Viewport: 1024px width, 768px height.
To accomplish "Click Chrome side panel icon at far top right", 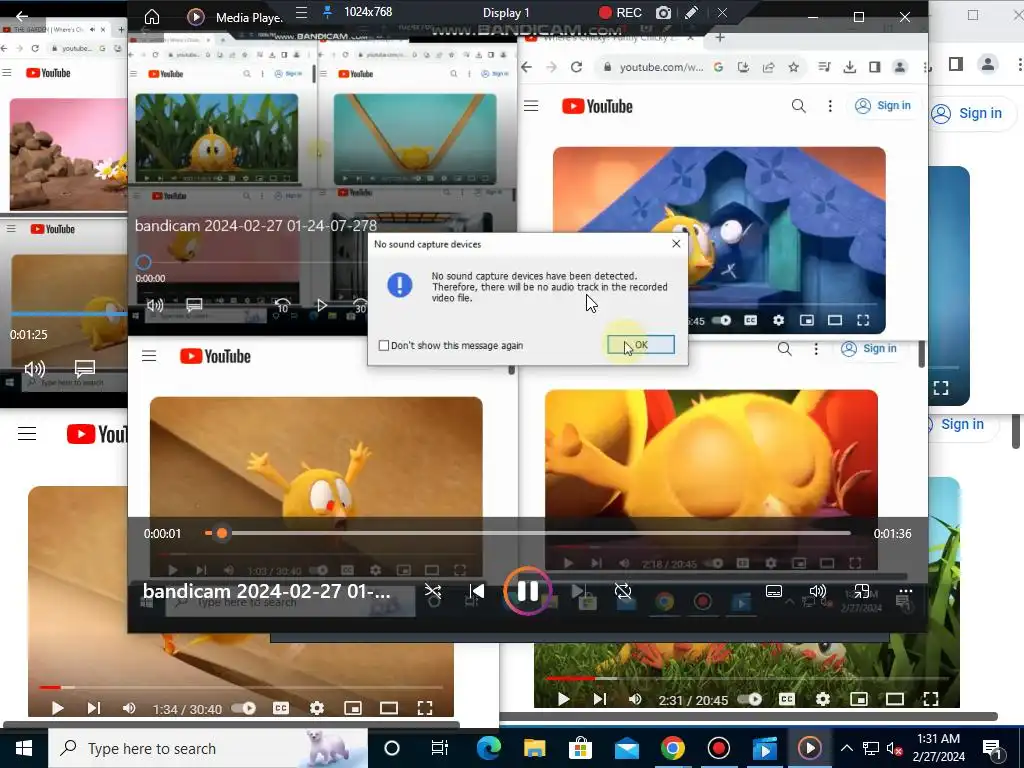I will tap(955, 64).
